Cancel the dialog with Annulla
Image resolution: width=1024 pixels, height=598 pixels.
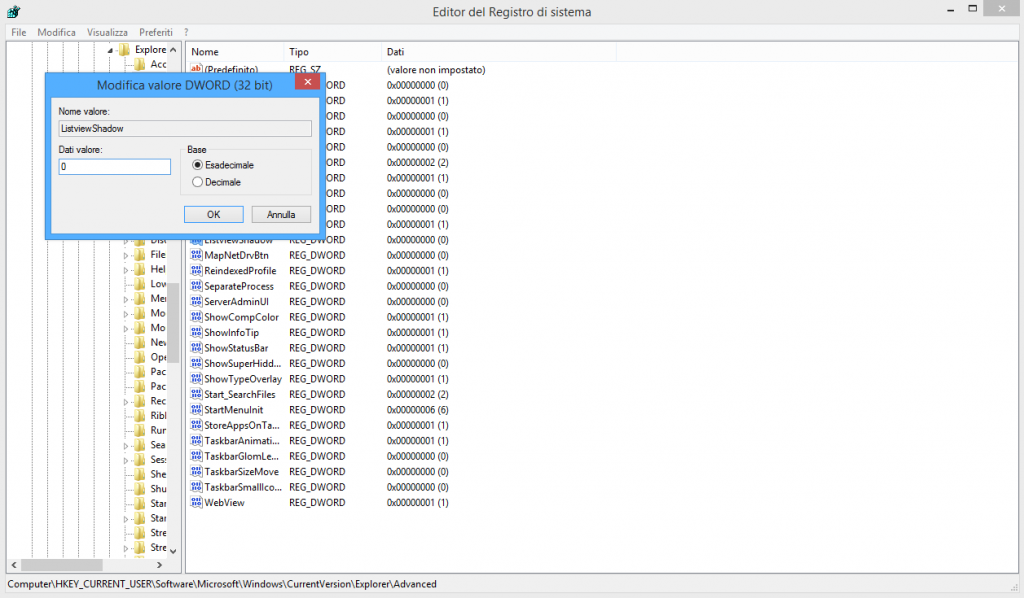tap(281, 214)
